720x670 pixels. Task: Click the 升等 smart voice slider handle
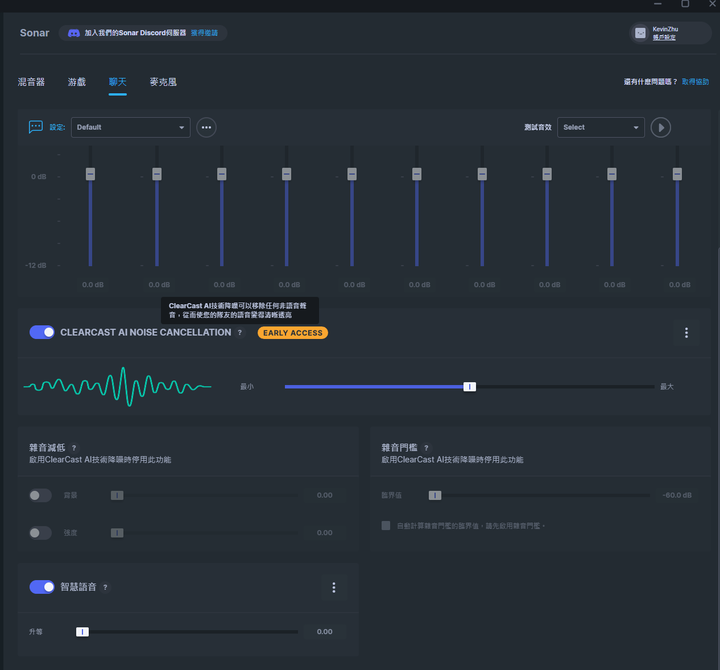pyautogui.click(x=82, y=632)
